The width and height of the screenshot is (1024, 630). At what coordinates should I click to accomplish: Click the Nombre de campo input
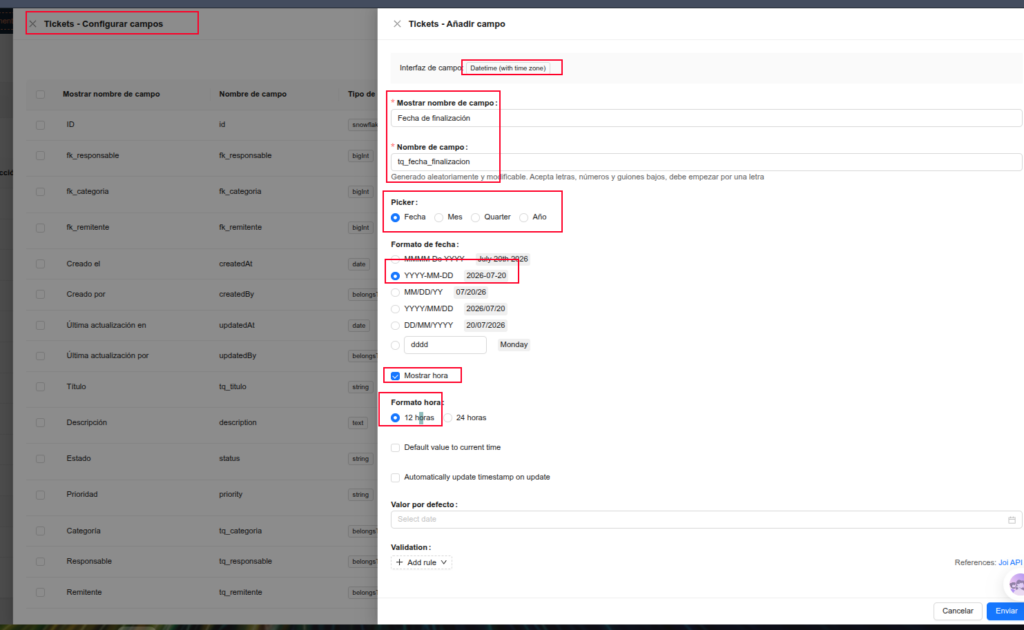coord(706,162)
